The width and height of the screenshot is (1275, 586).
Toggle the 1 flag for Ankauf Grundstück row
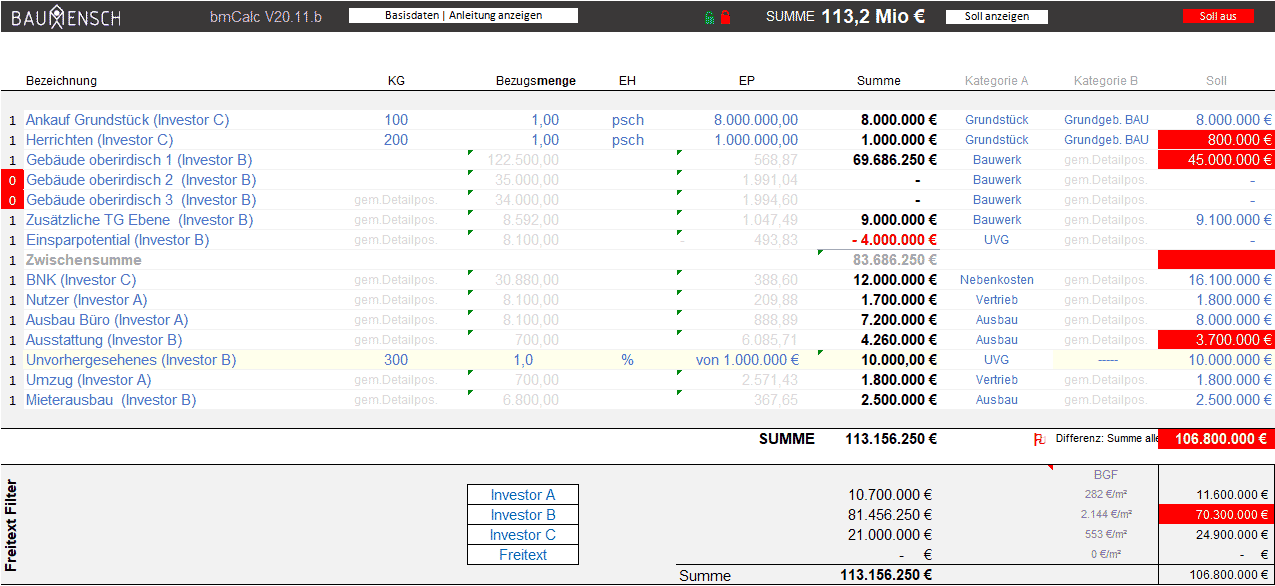point(12,120)
